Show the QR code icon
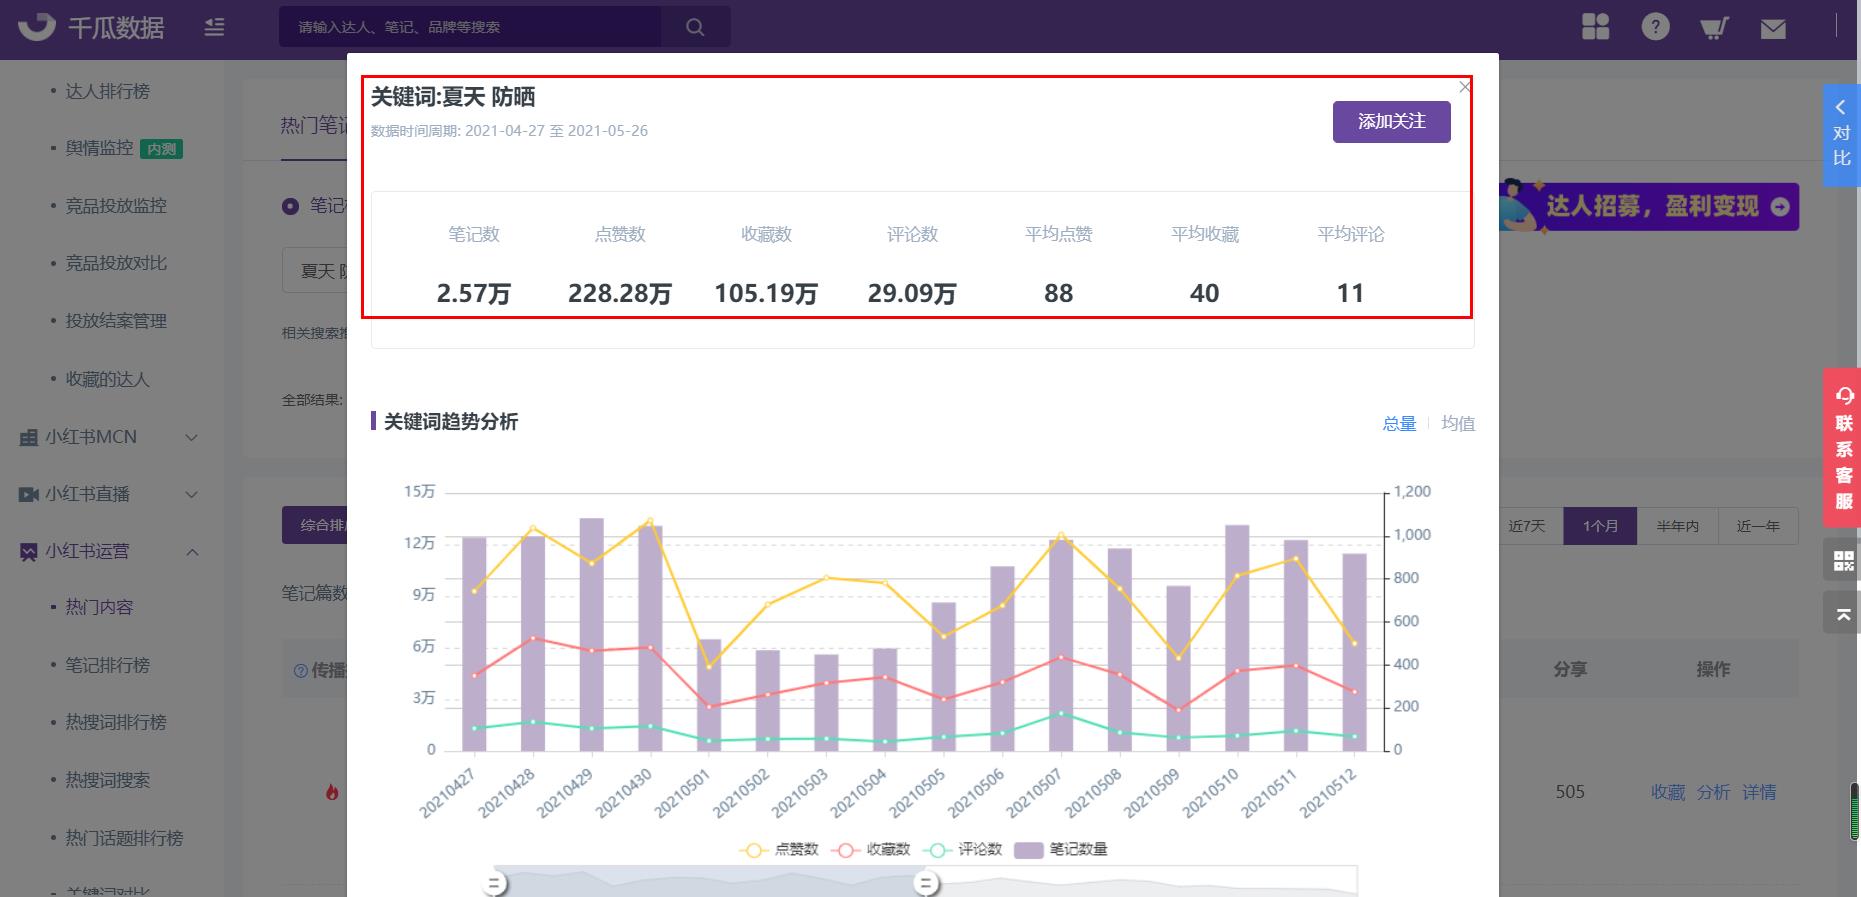This screenshot has width=1861, height=897. 1843,560
